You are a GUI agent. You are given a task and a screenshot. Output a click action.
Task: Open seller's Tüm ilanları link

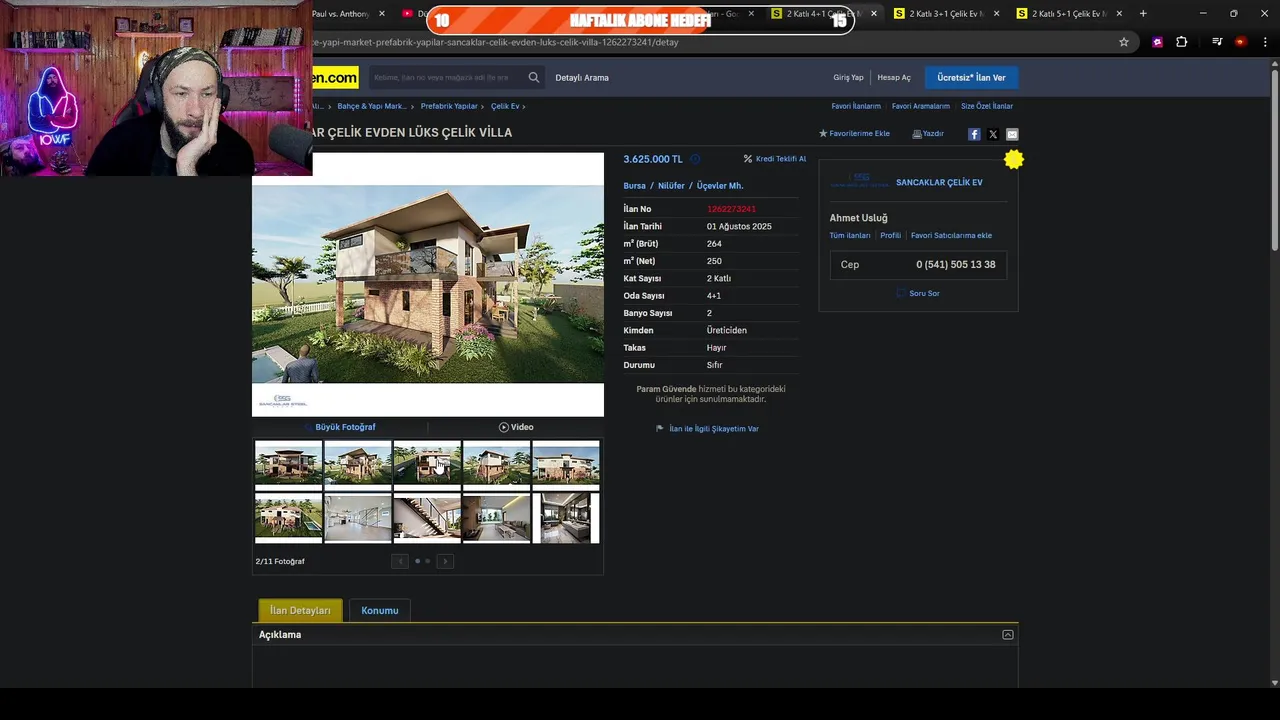click(x=850, y=235)
